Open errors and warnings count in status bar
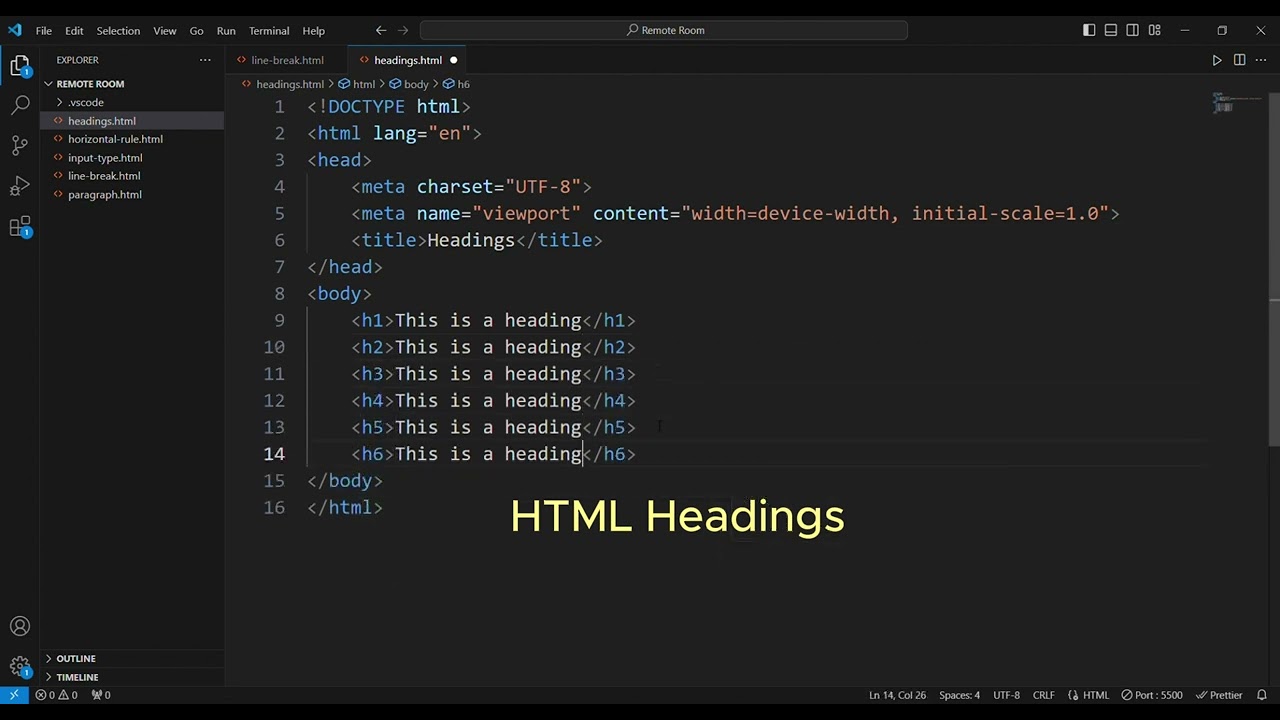 tap(56, 695)
